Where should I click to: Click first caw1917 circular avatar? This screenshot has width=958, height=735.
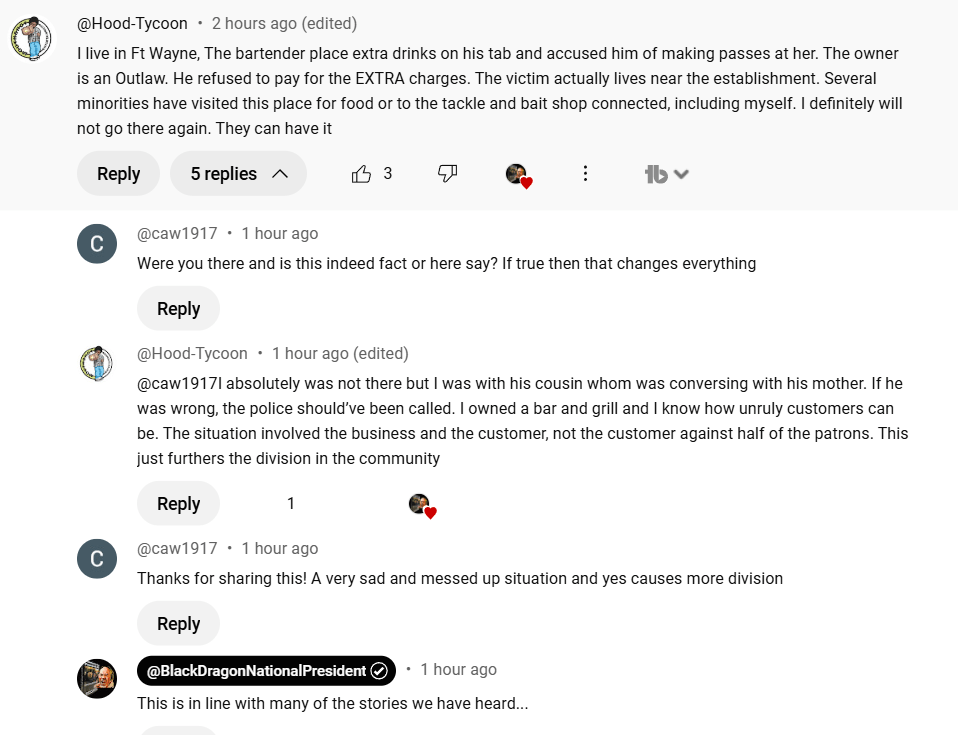pos(97,244)
